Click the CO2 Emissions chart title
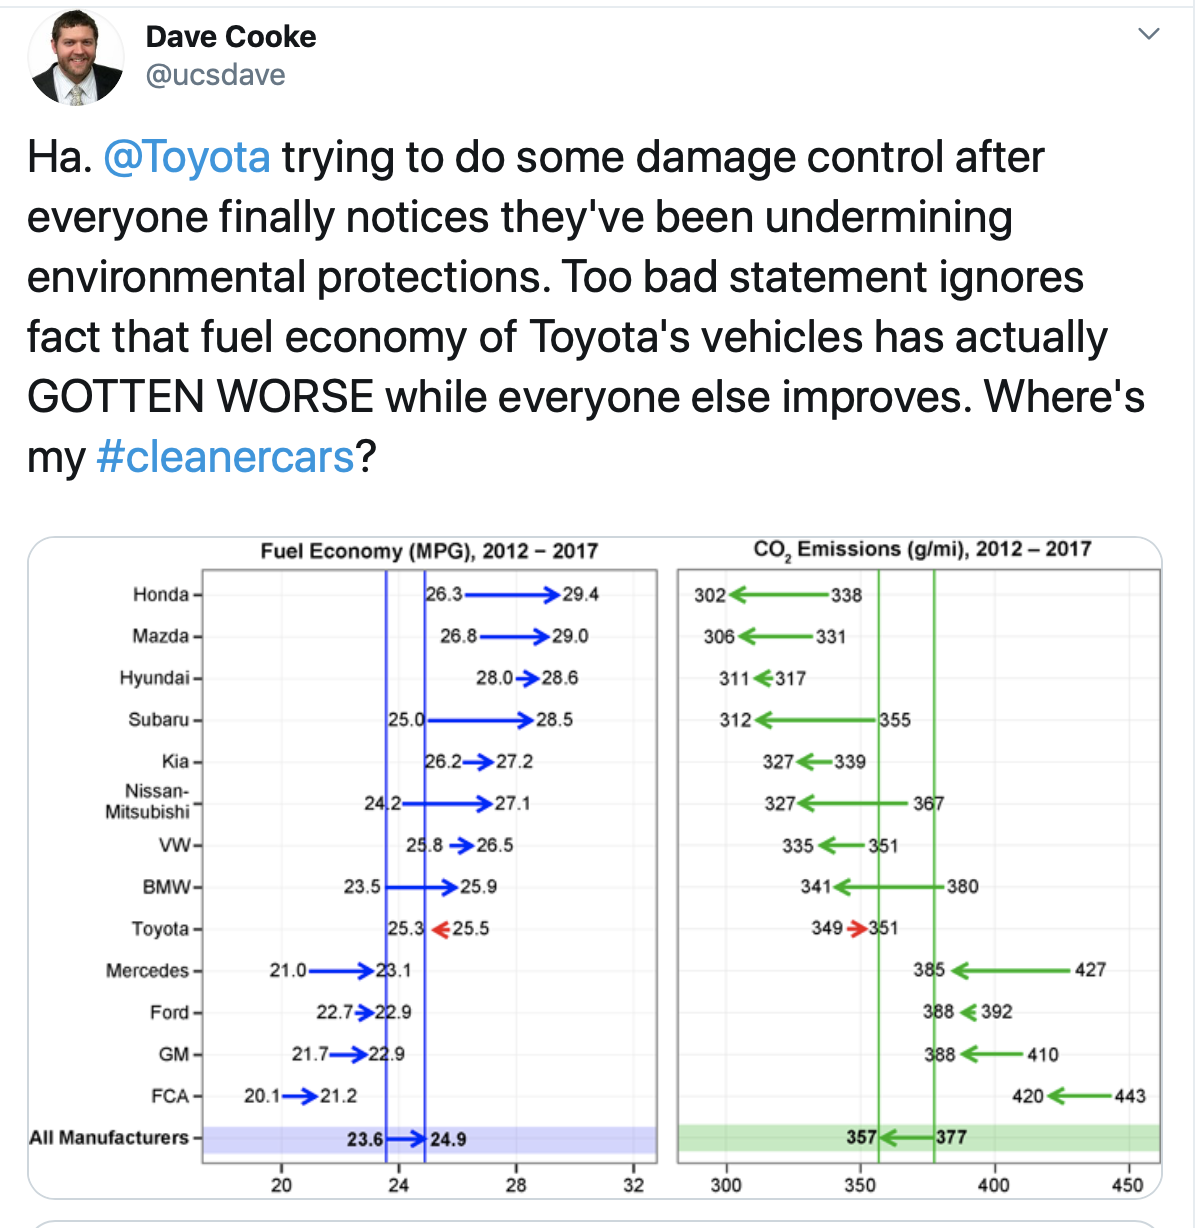The width and height of the screenshot is (1200, 1228). (x=922, y=549)
